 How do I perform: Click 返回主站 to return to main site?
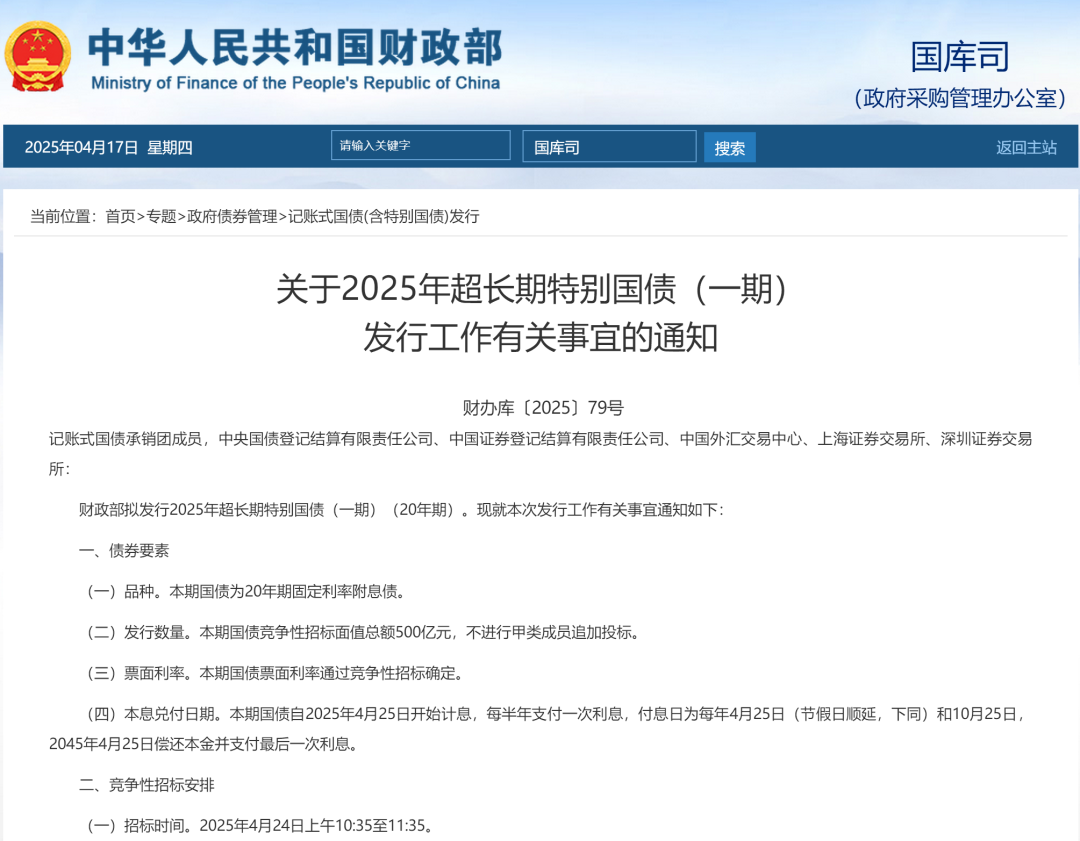1026,146
